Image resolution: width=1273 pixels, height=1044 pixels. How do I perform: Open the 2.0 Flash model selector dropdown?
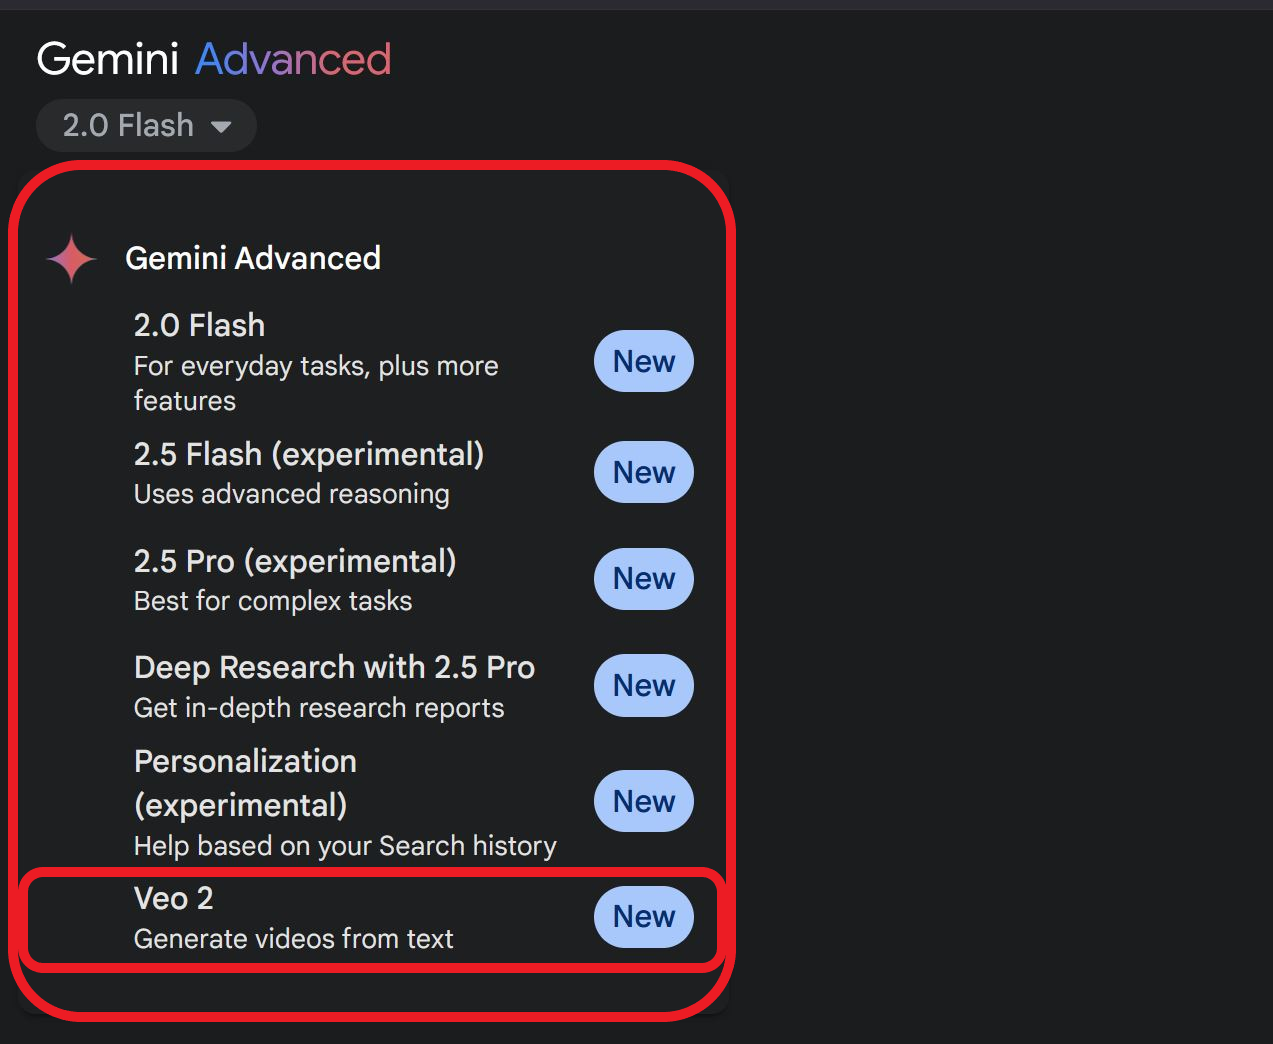pos(146,126)
